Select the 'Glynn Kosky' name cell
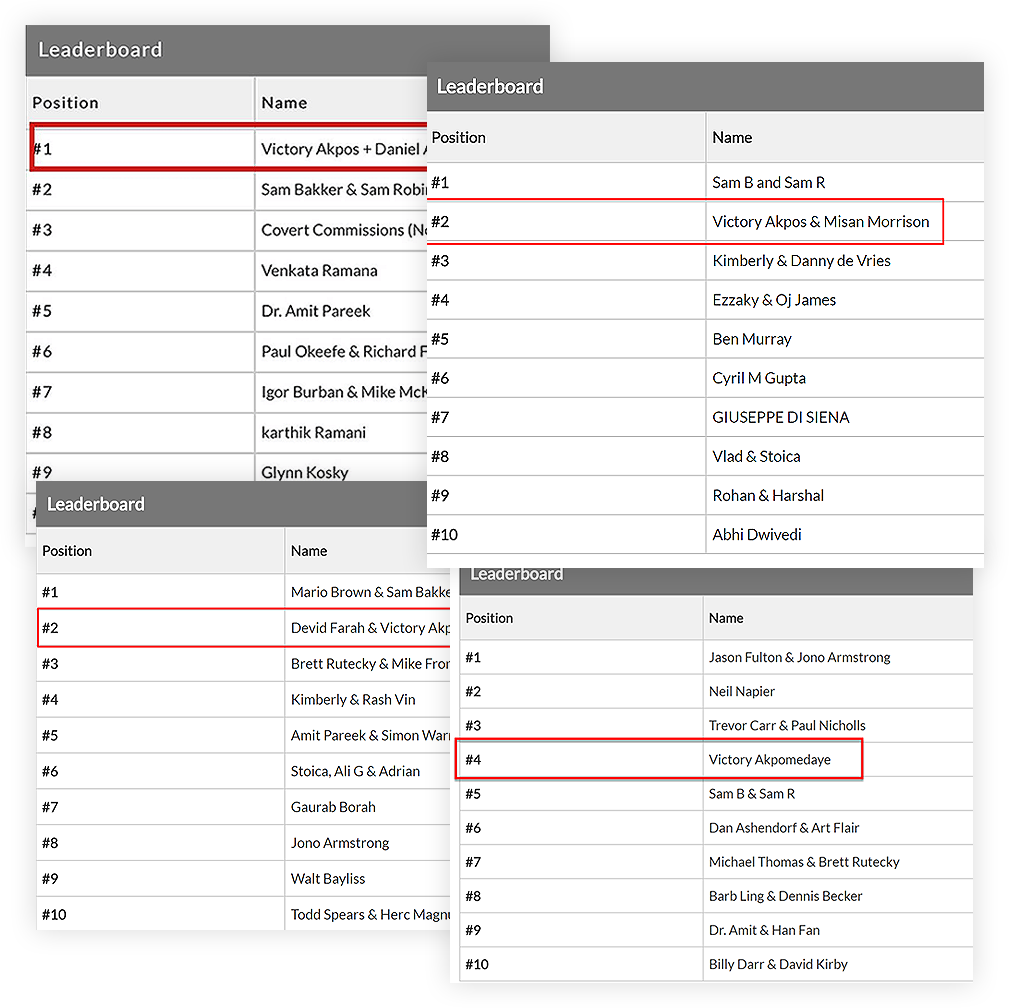This screenshot has height=1008, width=1009. (342, 468)
